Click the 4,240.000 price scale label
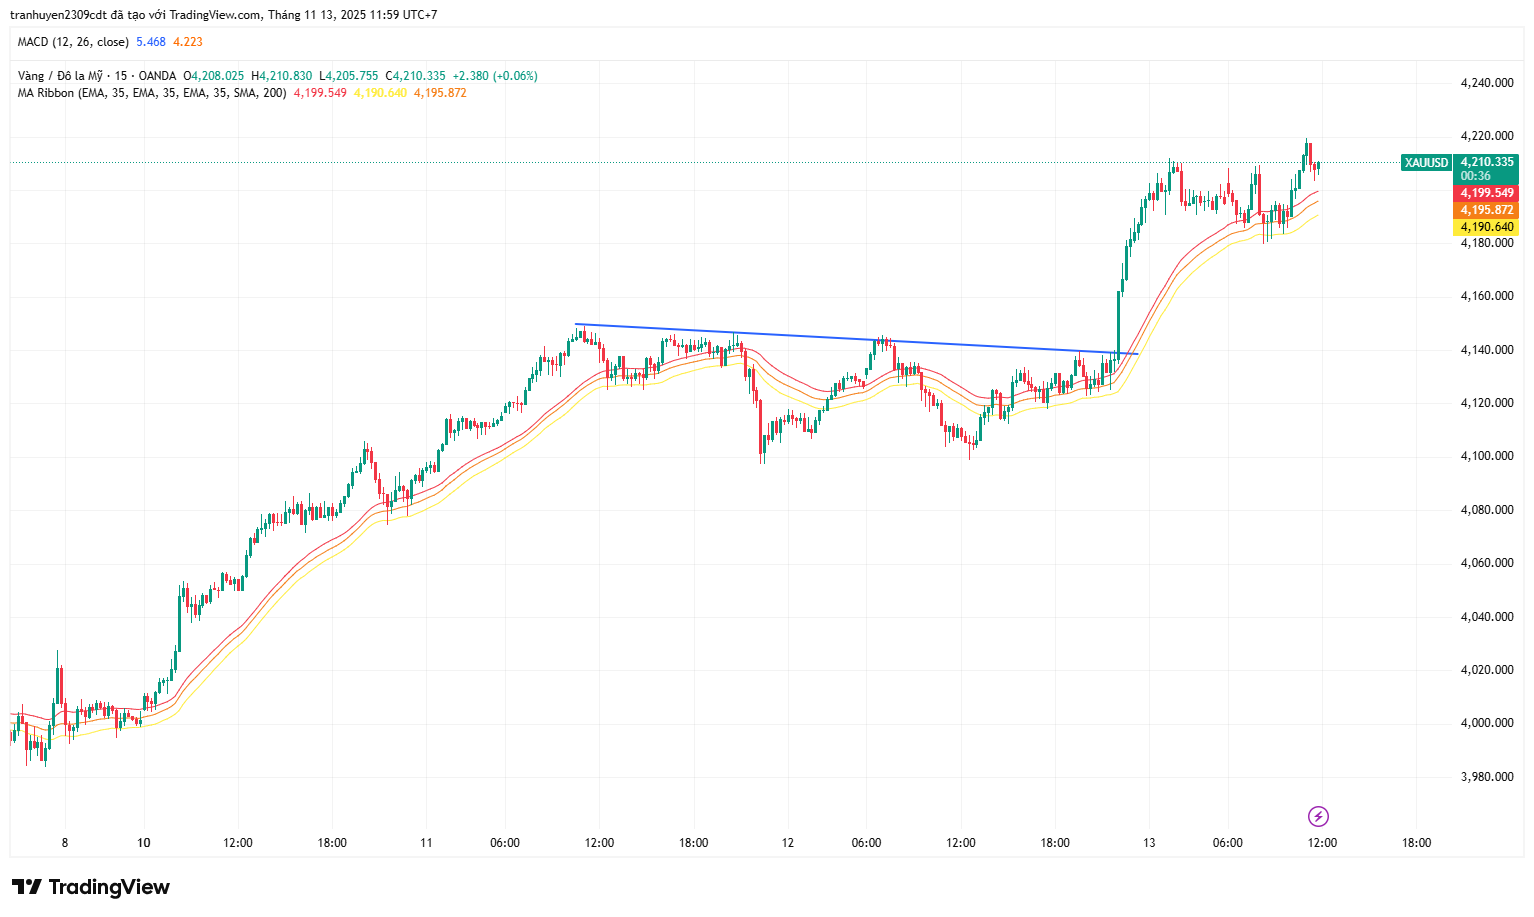 1486,83
